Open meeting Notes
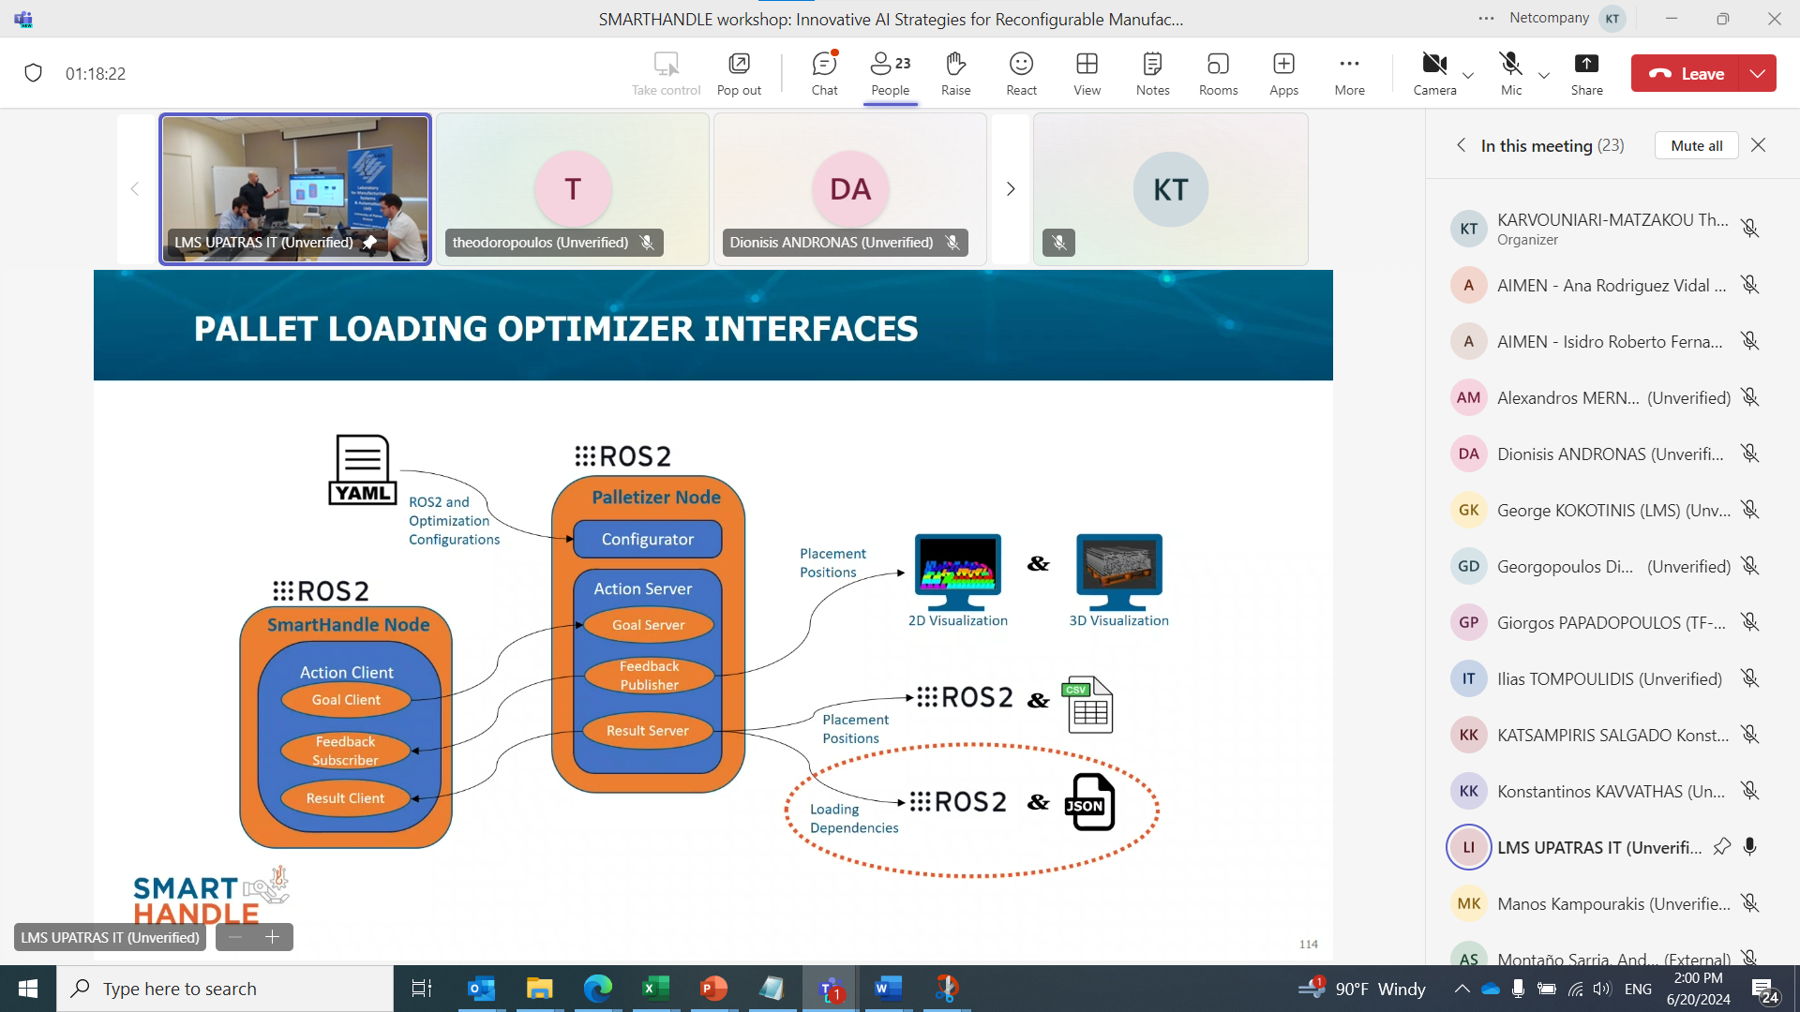This screenshot has height=1012, width=1800. coord(1152,73)
